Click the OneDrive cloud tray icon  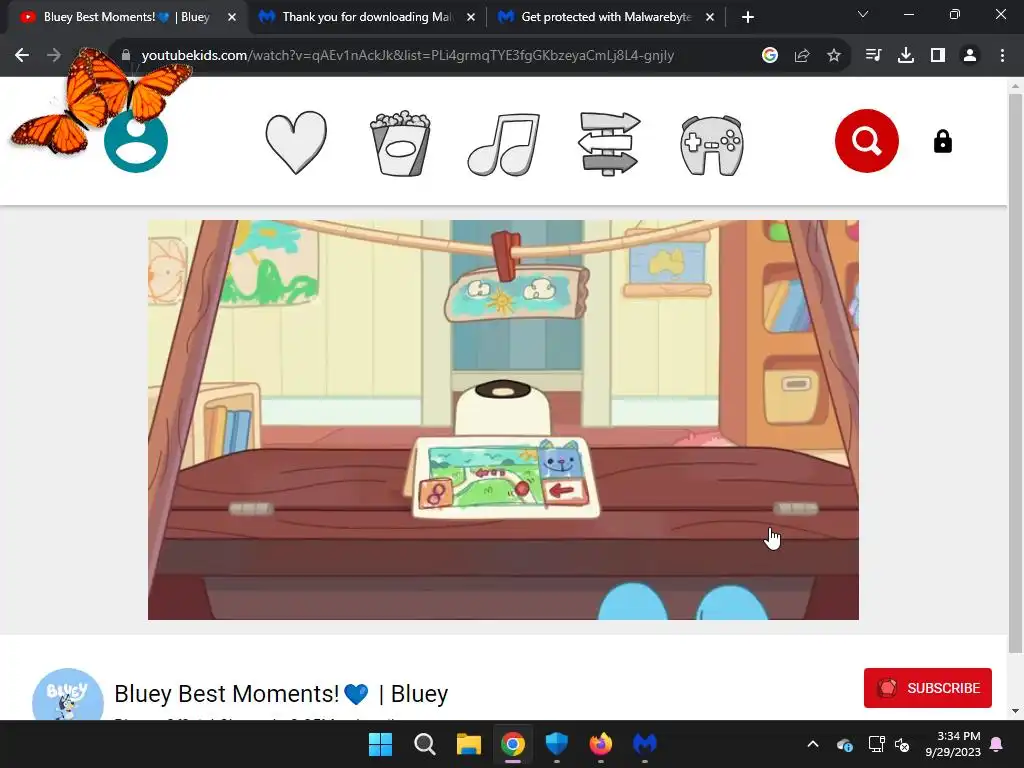coord(844,744)
